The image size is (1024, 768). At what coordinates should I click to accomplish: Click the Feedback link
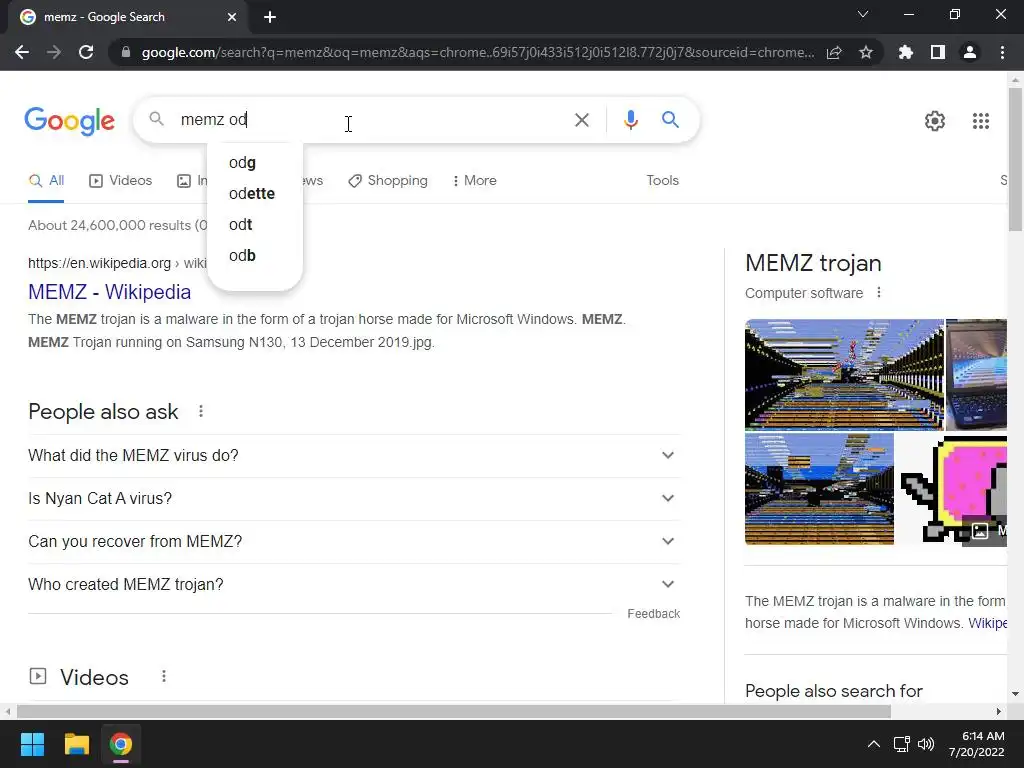pyautogui.click(x=653, y=614)
